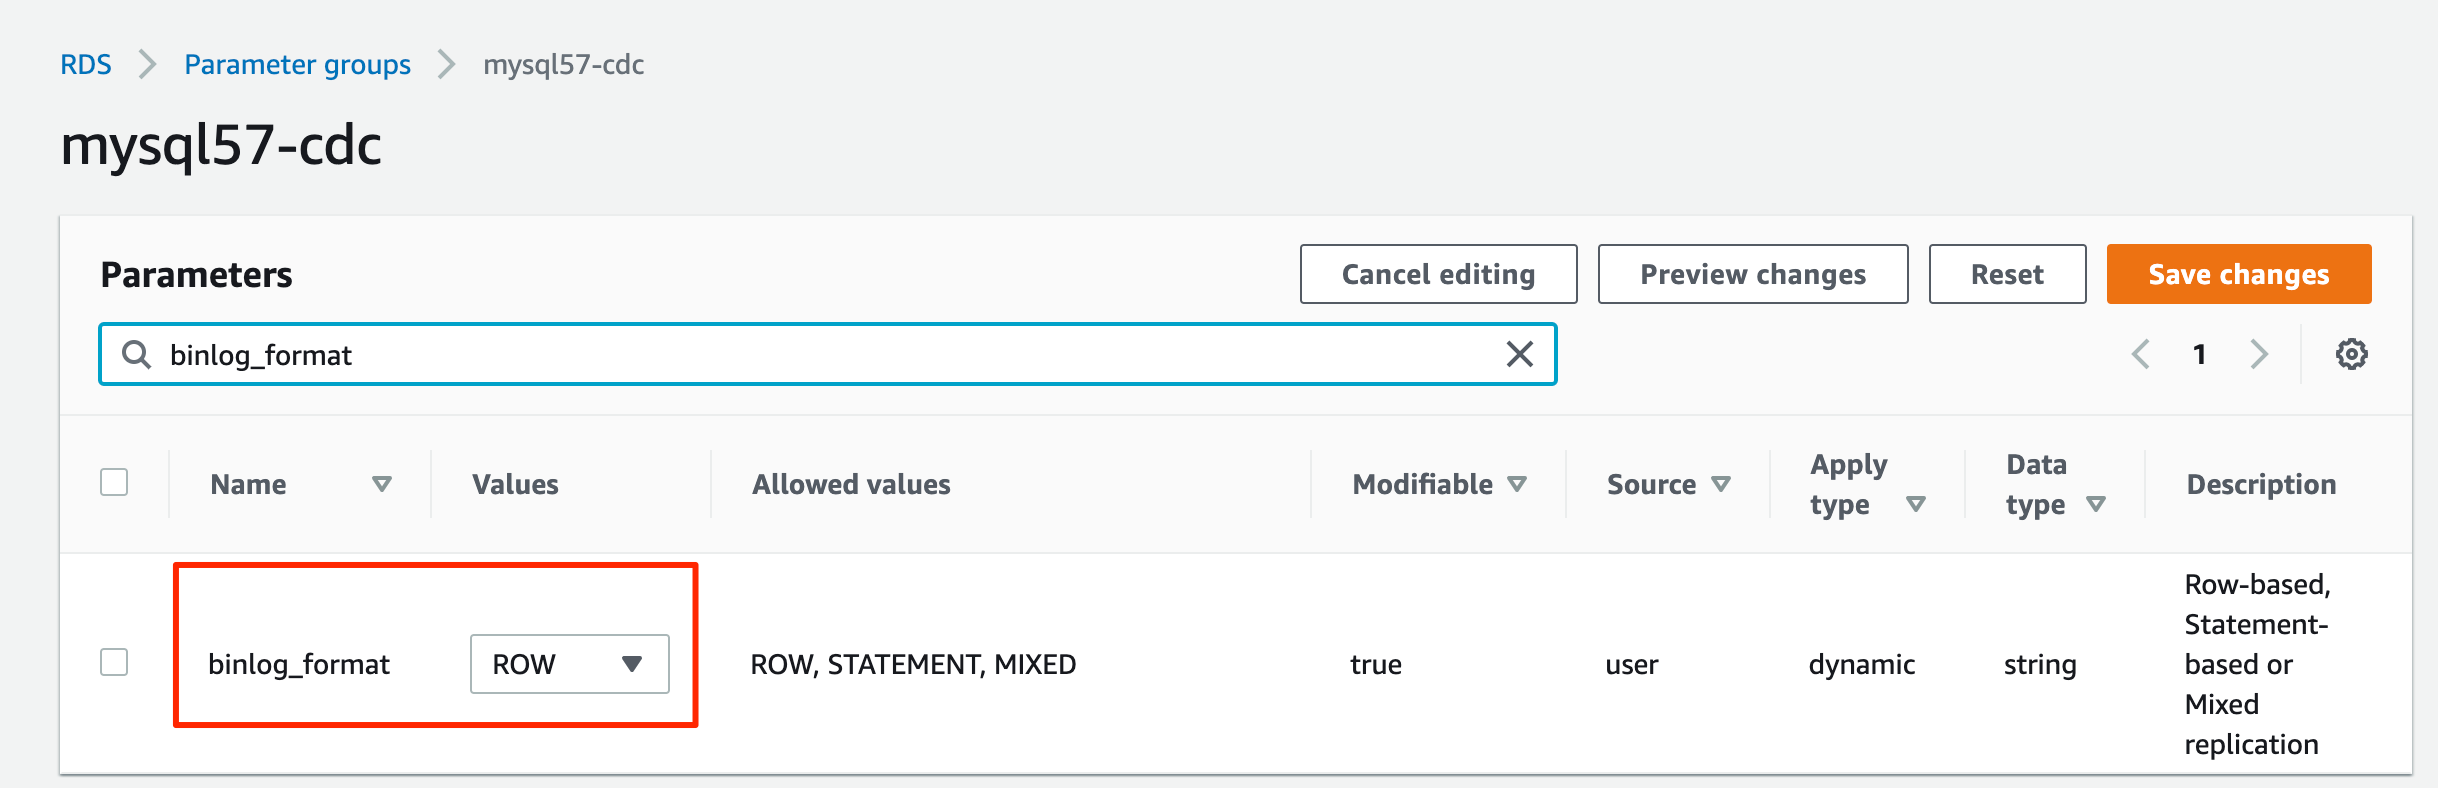Go to previous page of parameters
The width and height of the screenshot is (2438, 788).
[x=2141, y=354]
